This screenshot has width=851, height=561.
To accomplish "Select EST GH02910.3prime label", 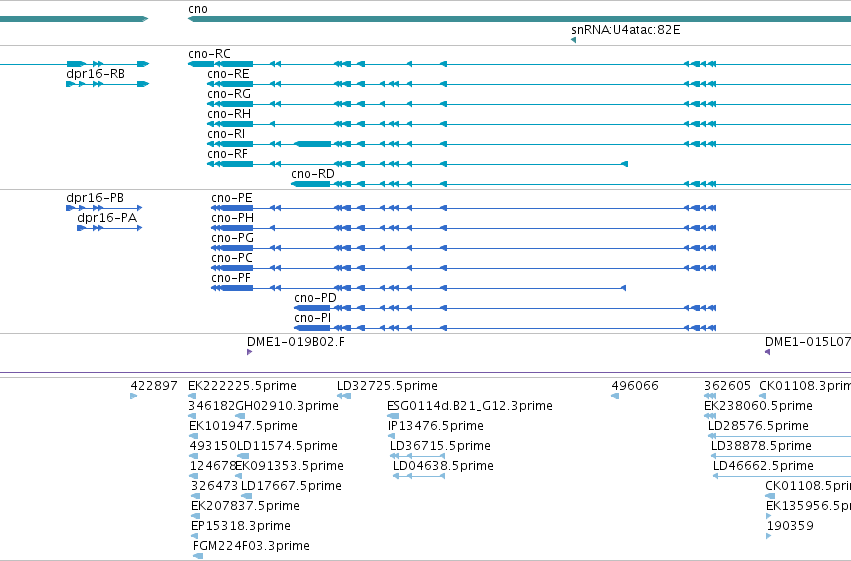I will [287, 406].
